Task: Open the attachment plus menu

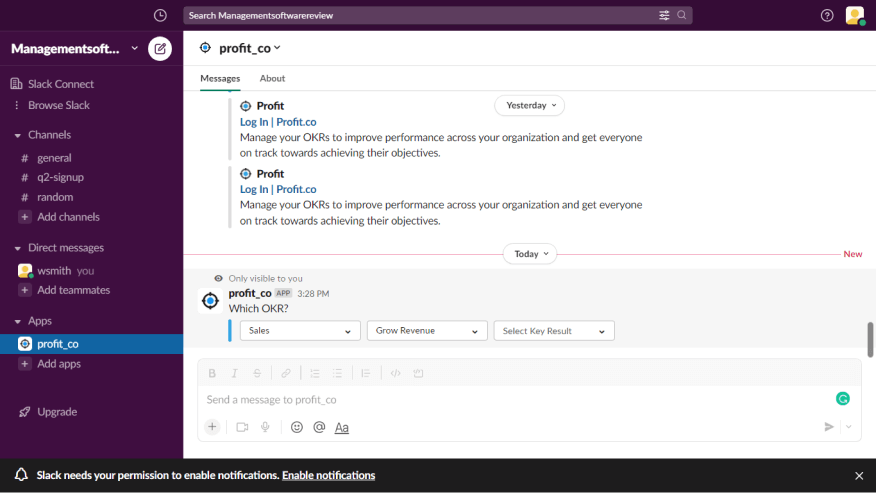Action: [212, 427]
